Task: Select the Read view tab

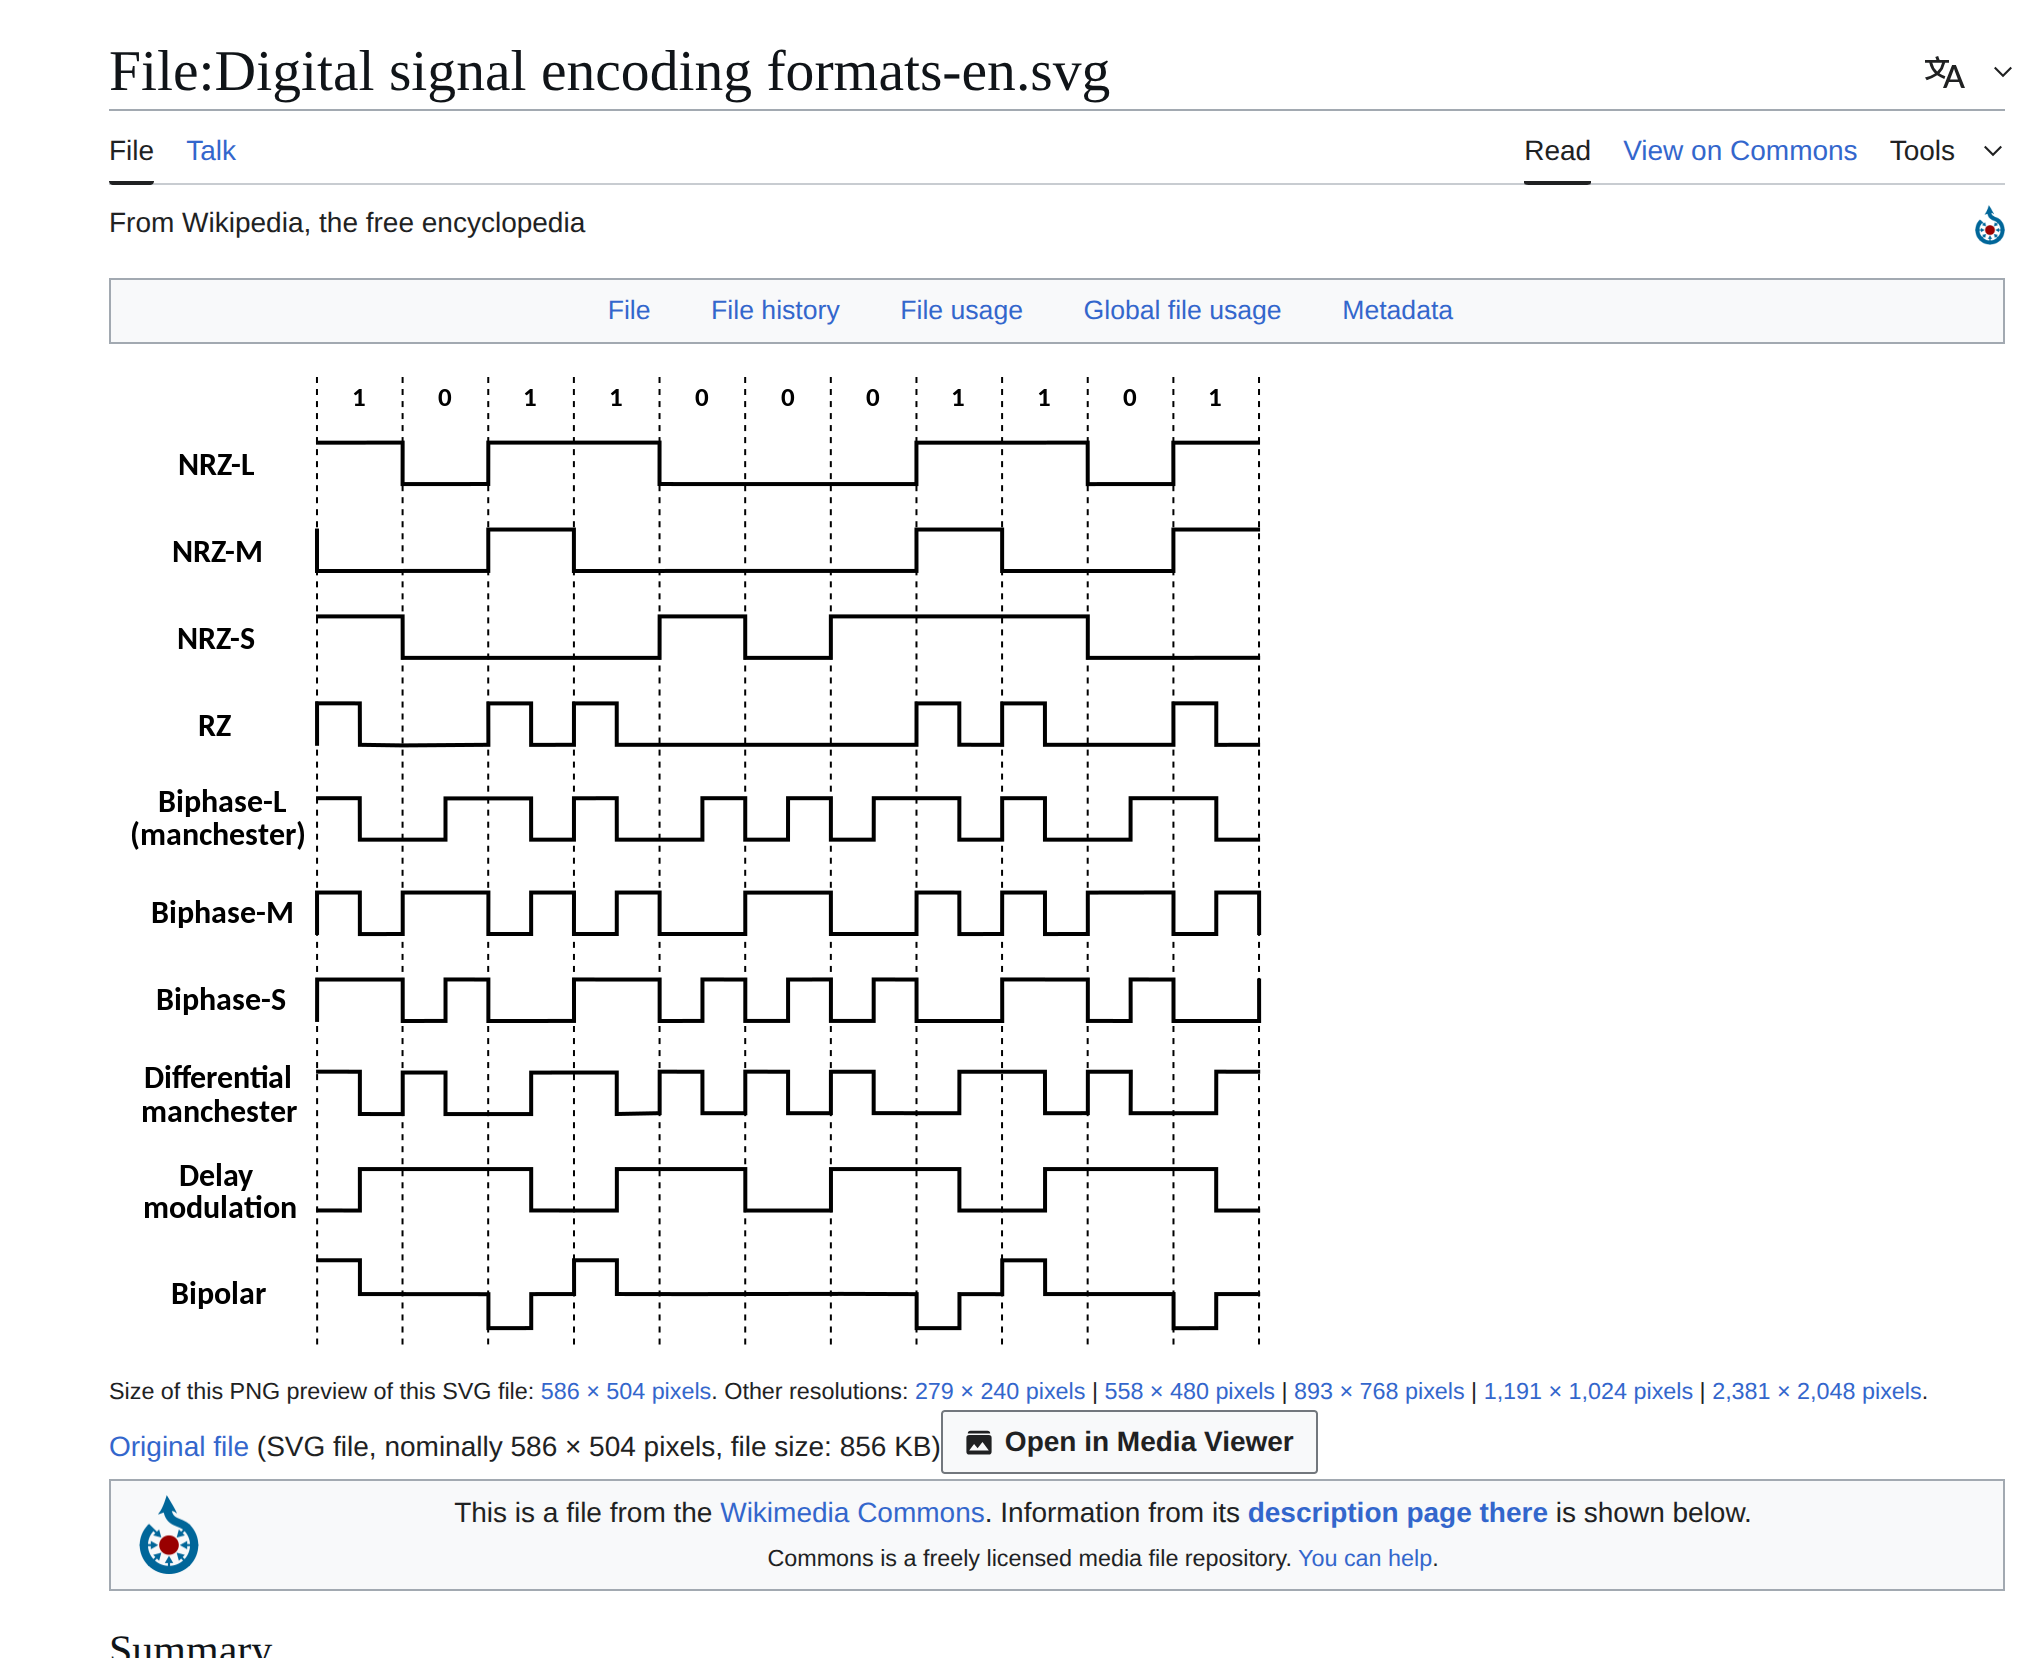Action: pyautogui.click(x=1556, y=151)
